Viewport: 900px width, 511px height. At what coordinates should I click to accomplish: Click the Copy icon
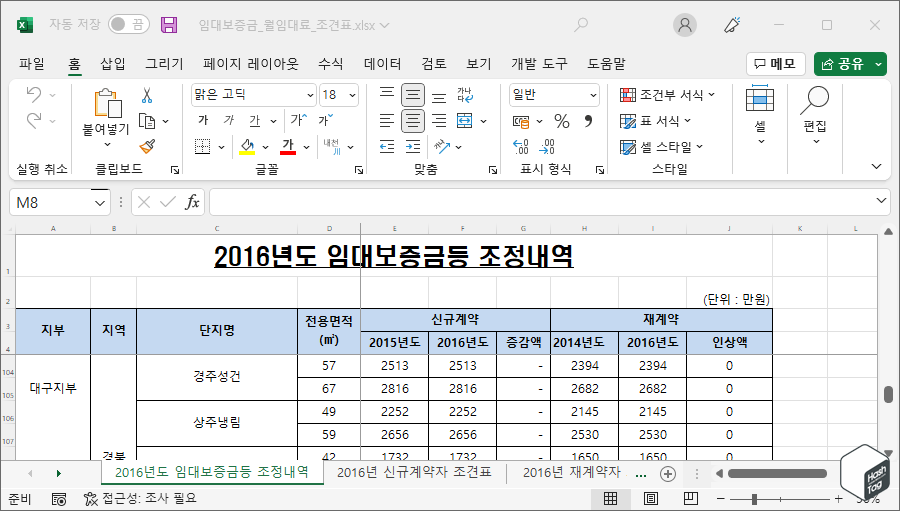[148, 121]
